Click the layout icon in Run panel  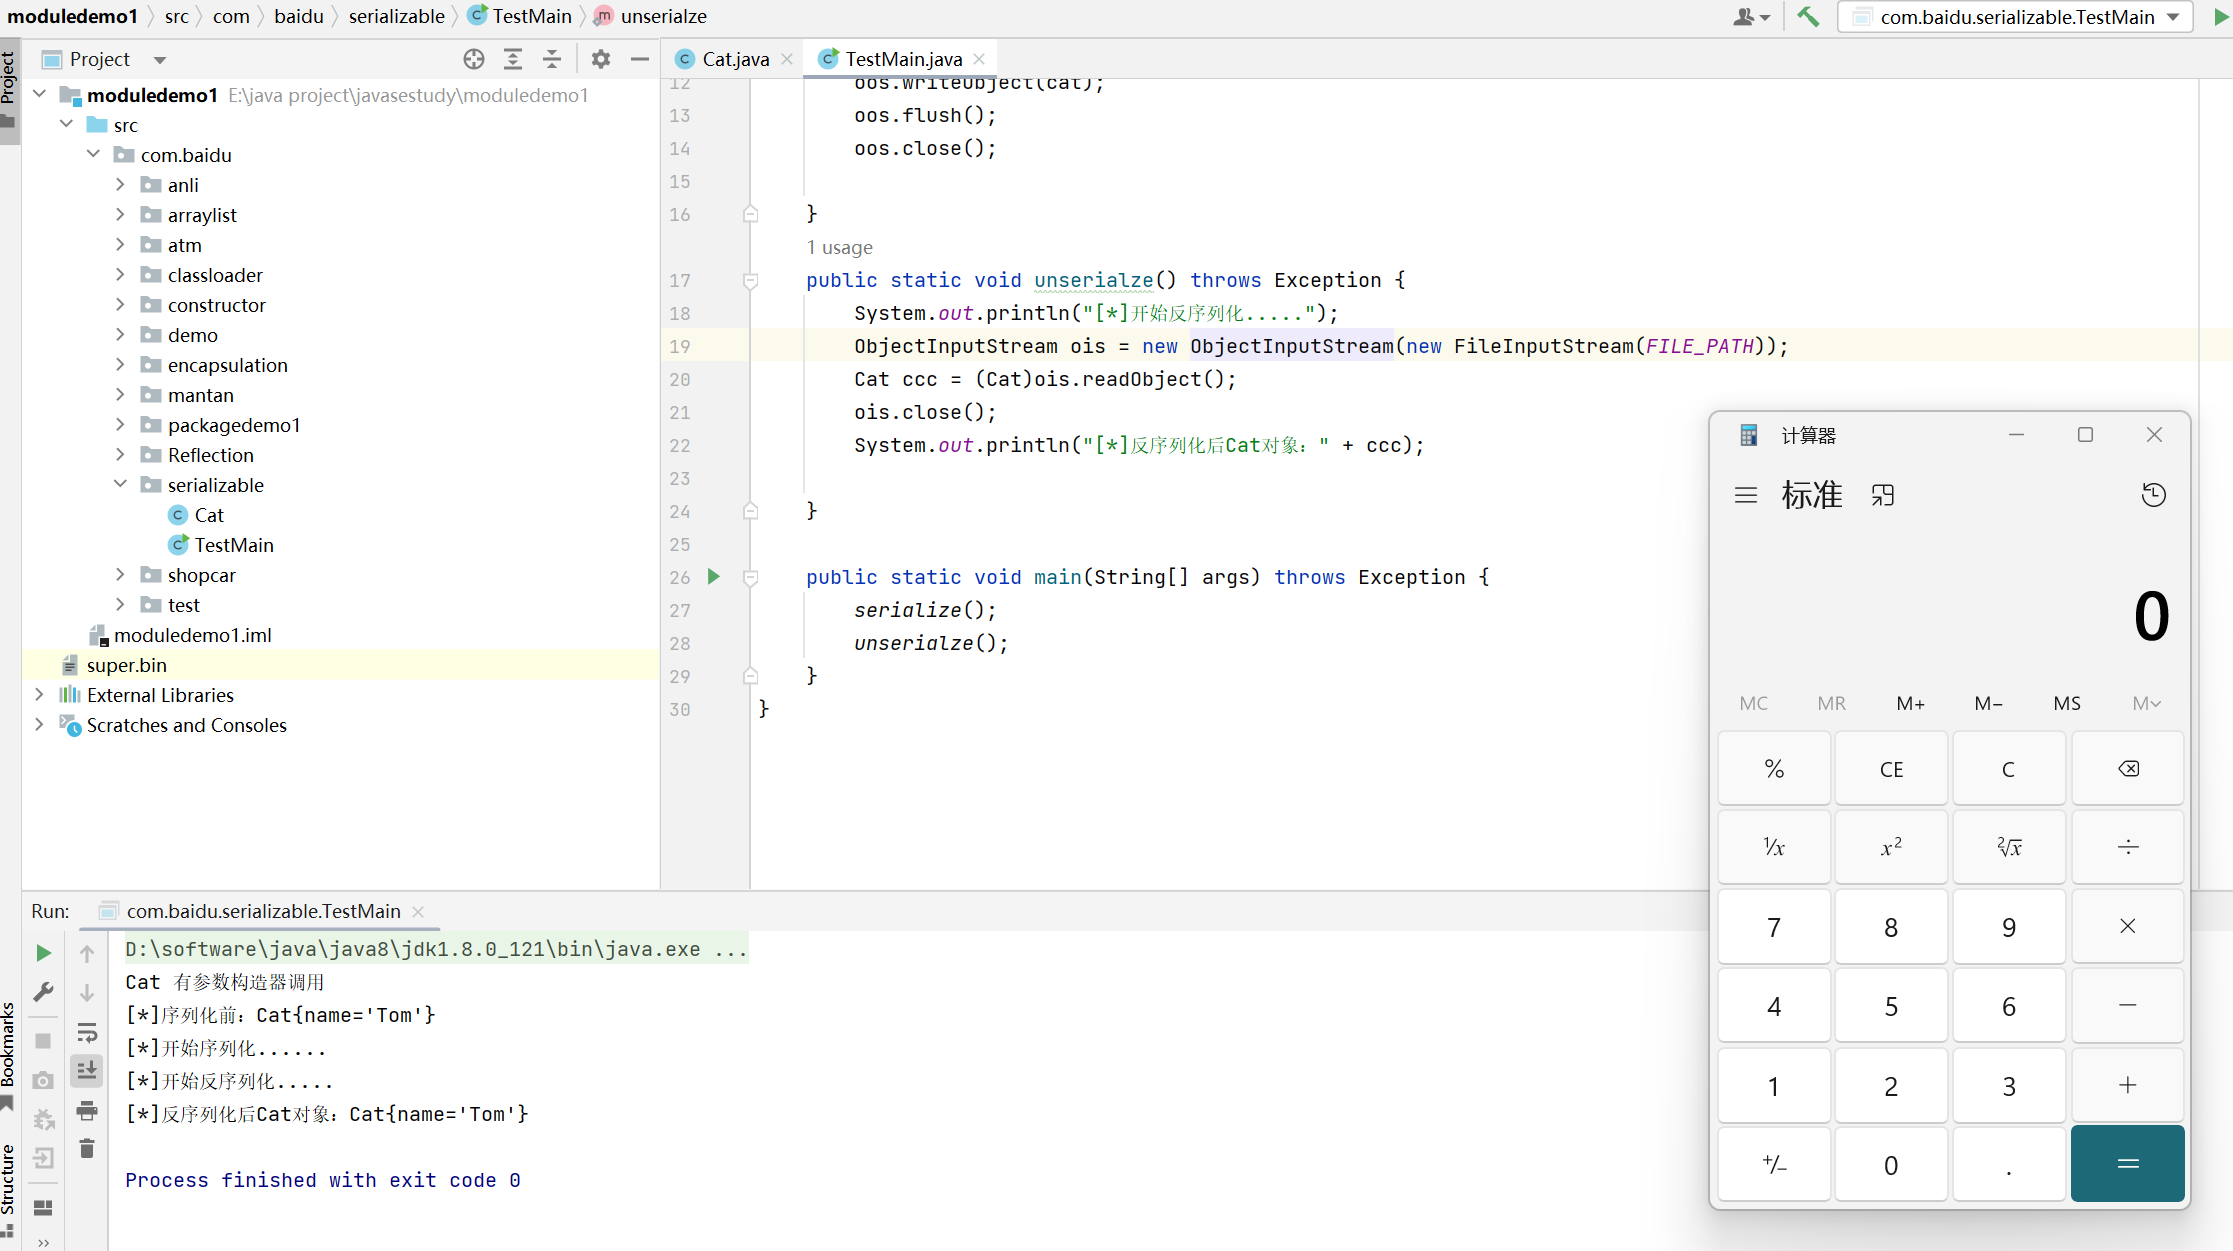coord(43,1207)
